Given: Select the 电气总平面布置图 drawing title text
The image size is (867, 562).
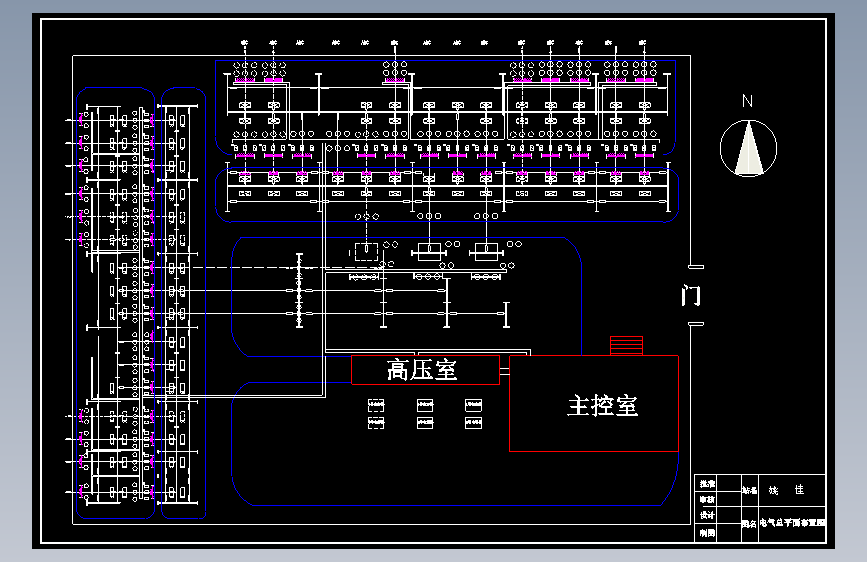Looking at the screenshot, I should pyautogui.click(x=792, y=523).
